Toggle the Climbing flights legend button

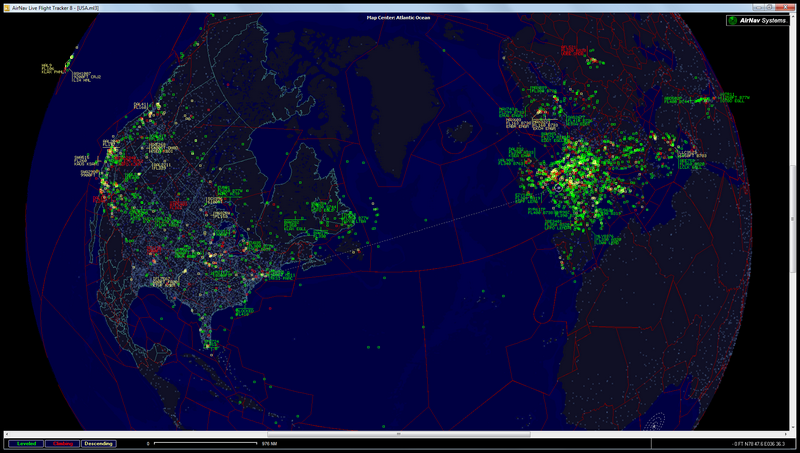point(62,443)
